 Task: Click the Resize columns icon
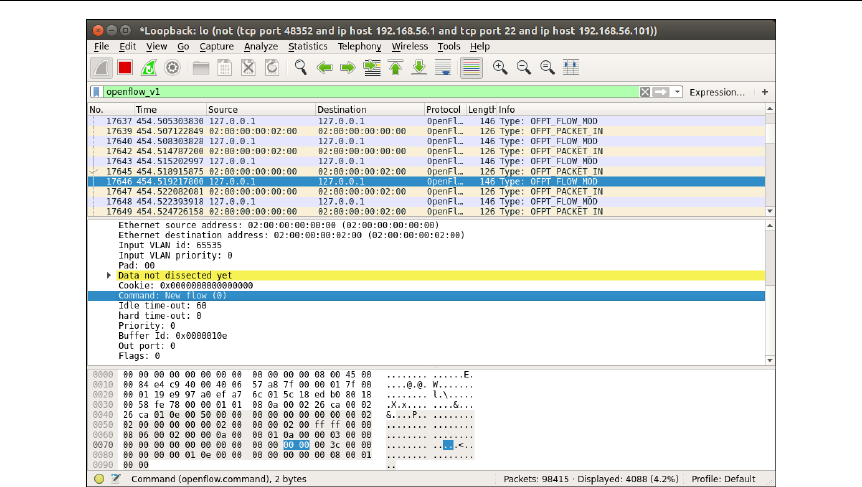coord(572,67)
